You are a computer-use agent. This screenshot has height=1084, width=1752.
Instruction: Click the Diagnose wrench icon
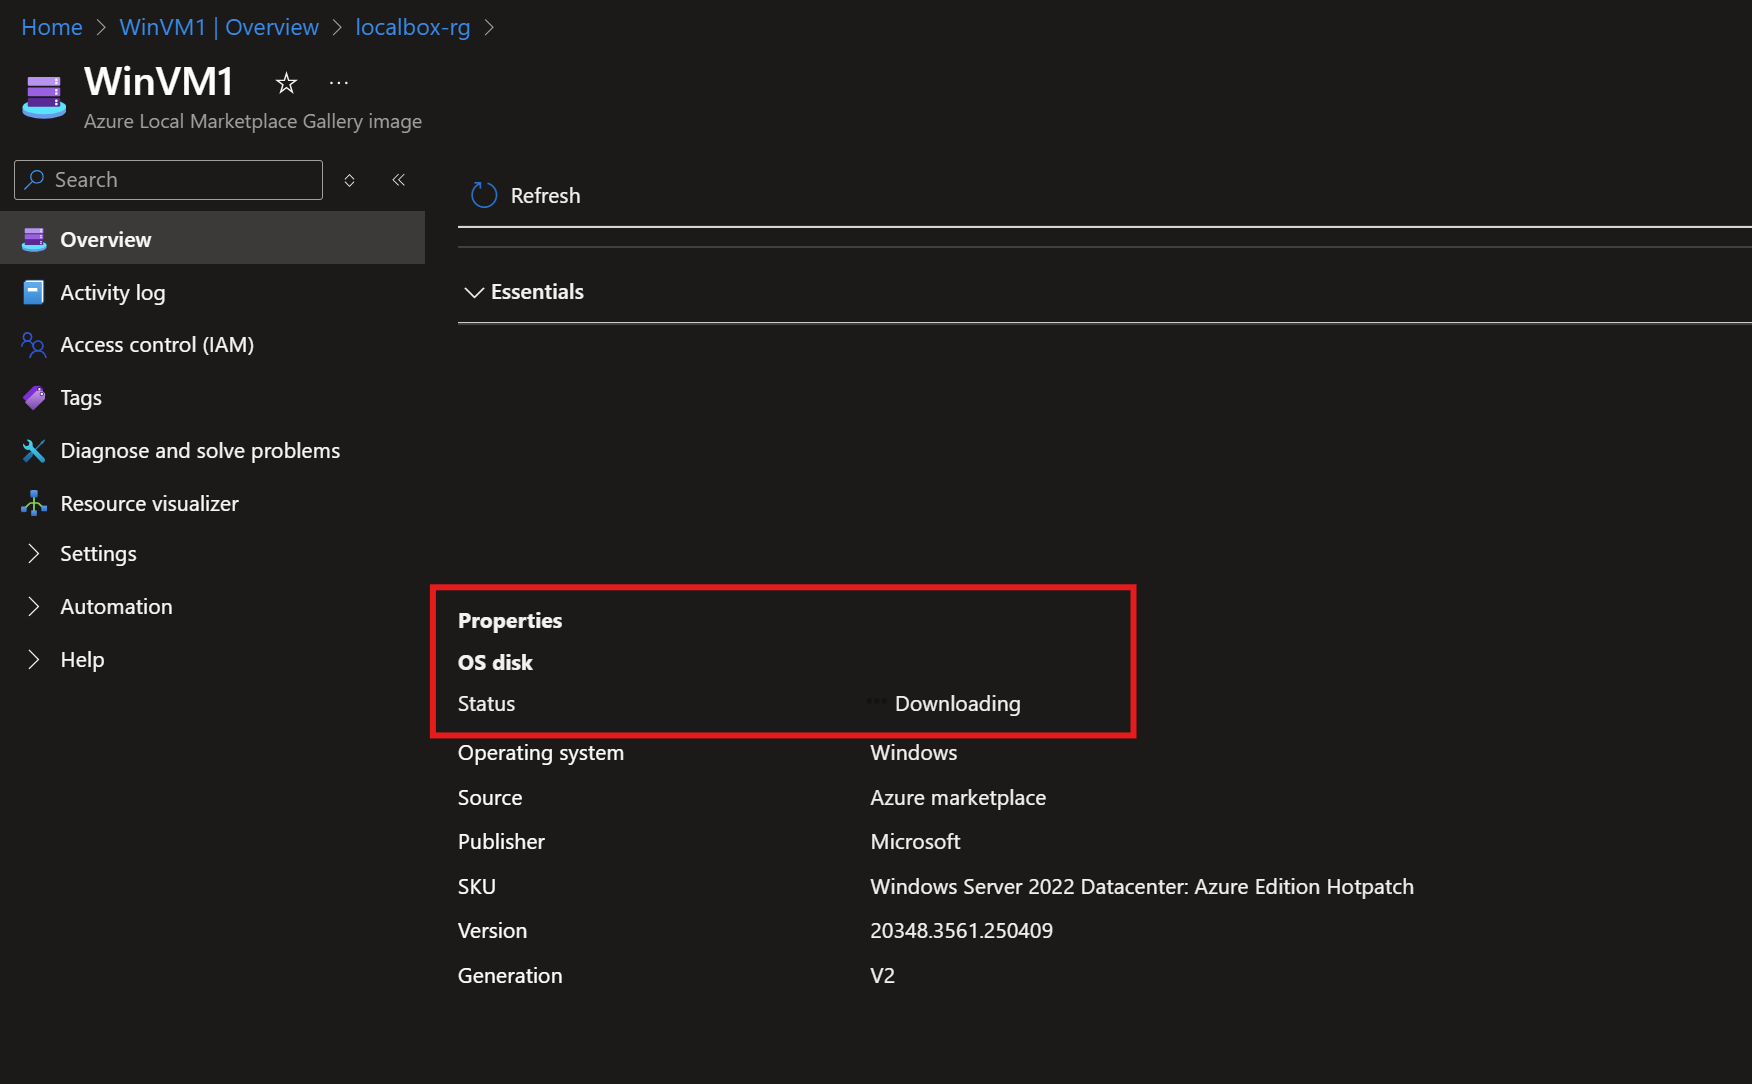pos(34,451)
